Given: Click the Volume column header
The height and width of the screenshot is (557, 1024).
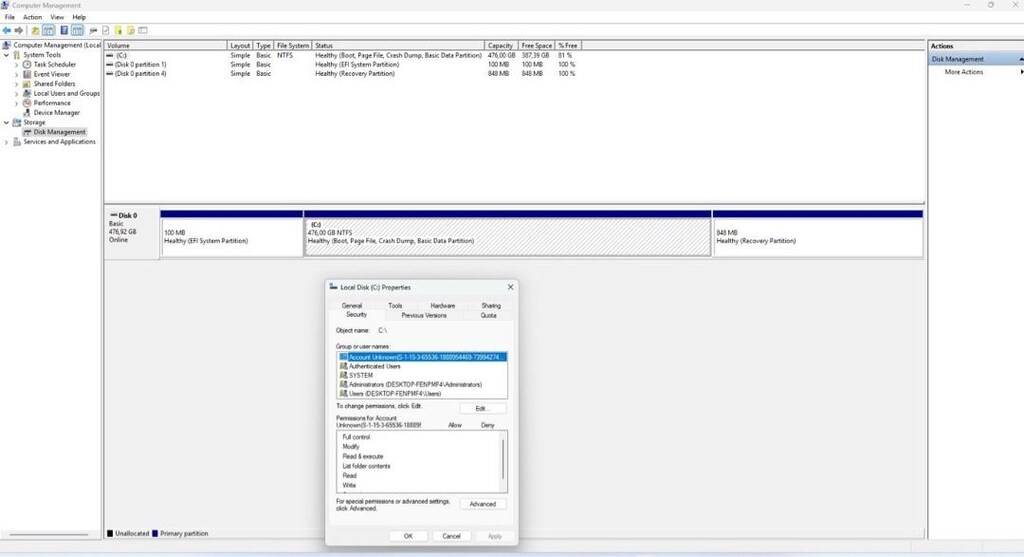Looking at the screenshot, I should tap(165, 46).
